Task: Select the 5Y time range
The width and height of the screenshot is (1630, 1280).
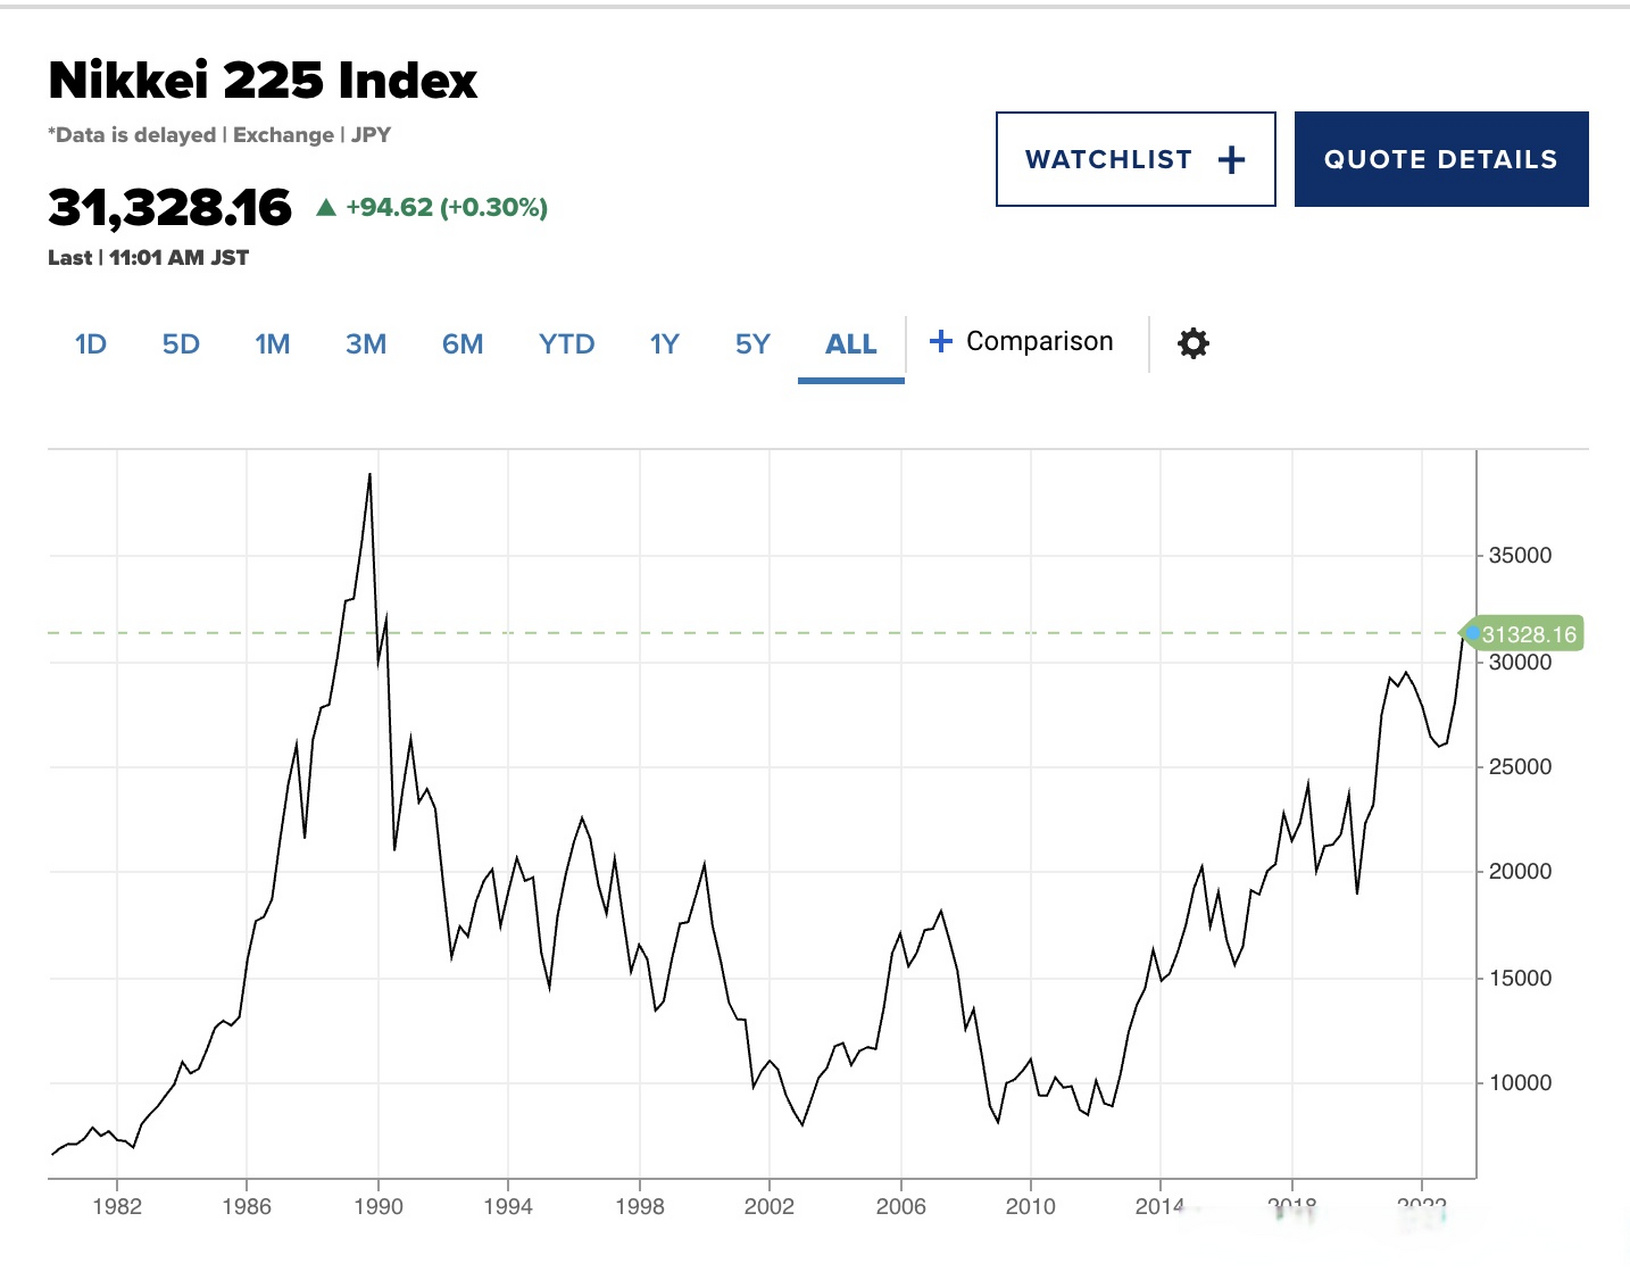Action: pyautogui.click(x=753, y=344)
